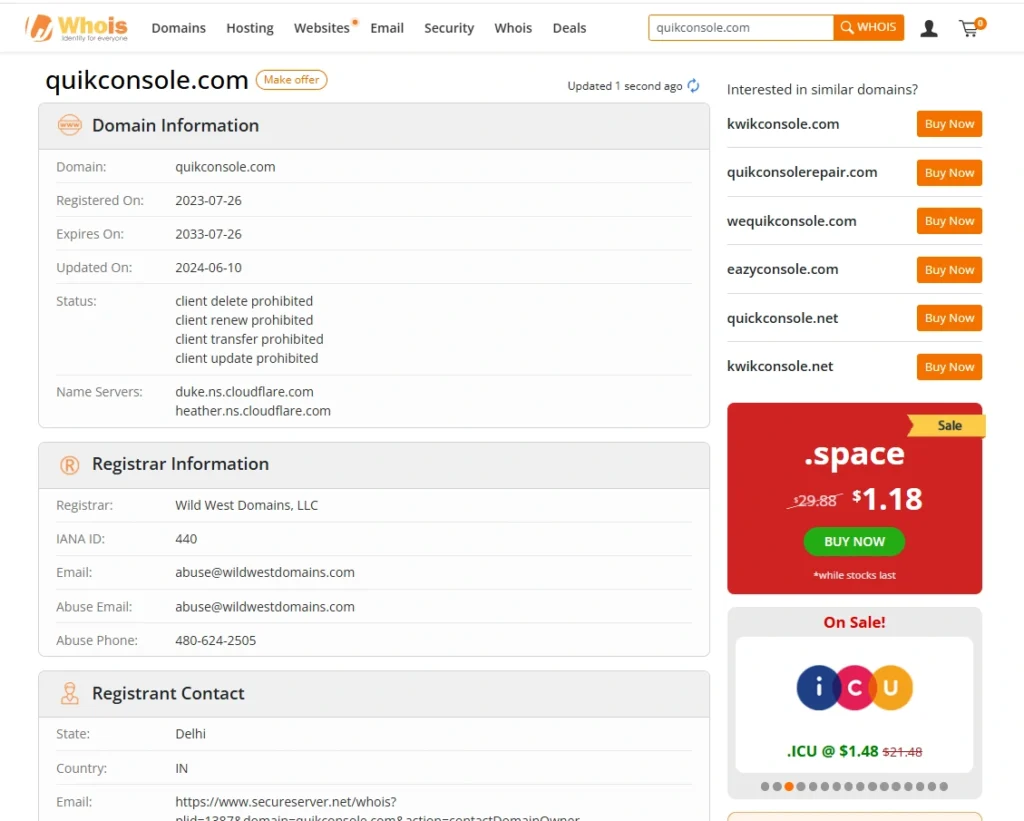Screen dimensions: 1024x821
Task: Click the Registrar Information R icon
Action: (x=70, y=464)
